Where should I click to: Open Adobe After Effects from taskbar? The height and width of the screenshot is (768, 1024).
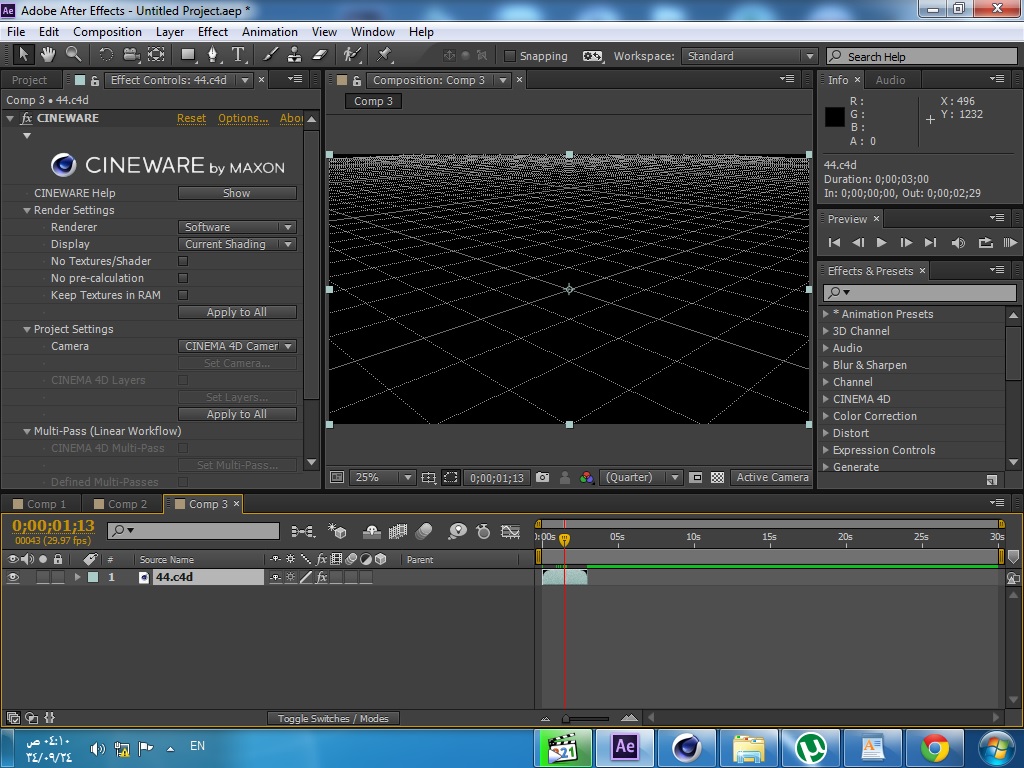pyautogui.click(x=624, y=746)
